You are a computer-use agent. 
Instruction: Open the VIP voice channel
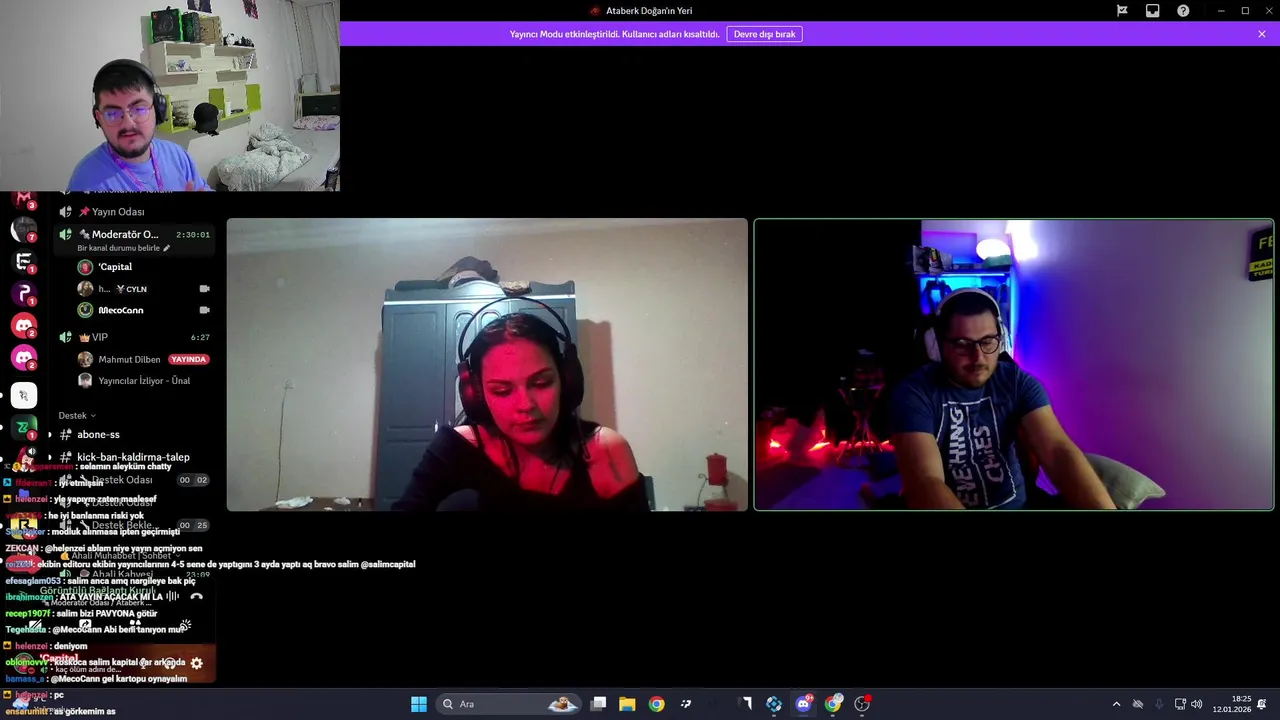coord(135,337)
